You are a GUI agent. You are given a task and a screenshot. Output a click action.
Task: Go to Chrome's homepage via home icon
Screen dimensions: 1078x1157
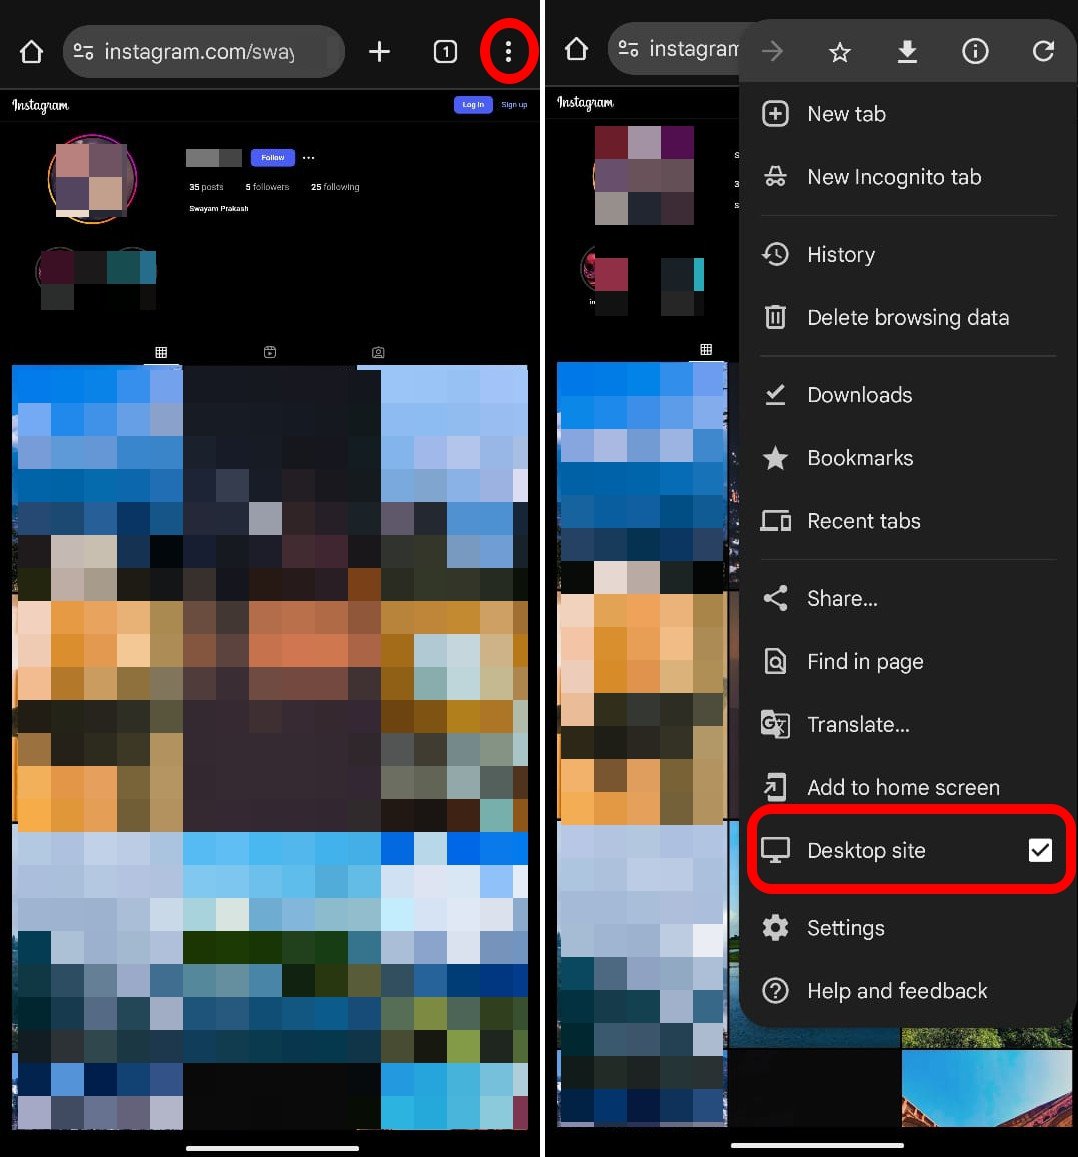click(30, 50)
